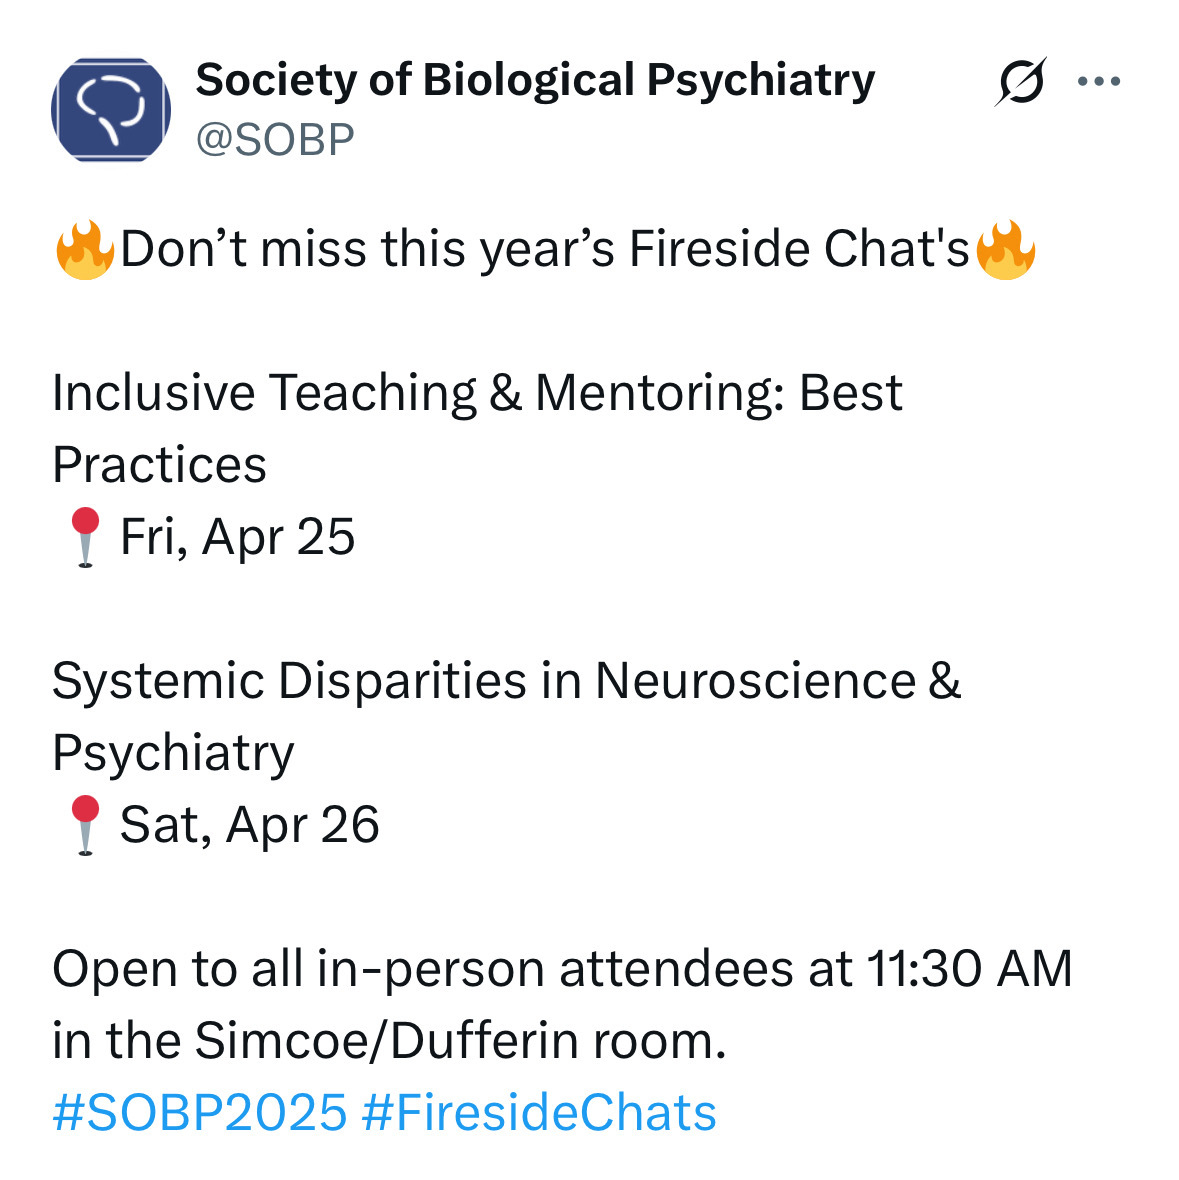Screen dimensions: 1179x1180
Task: Click the Grok slashed-circle icon
Action: pyautogui.click(x=1020, y=82)
